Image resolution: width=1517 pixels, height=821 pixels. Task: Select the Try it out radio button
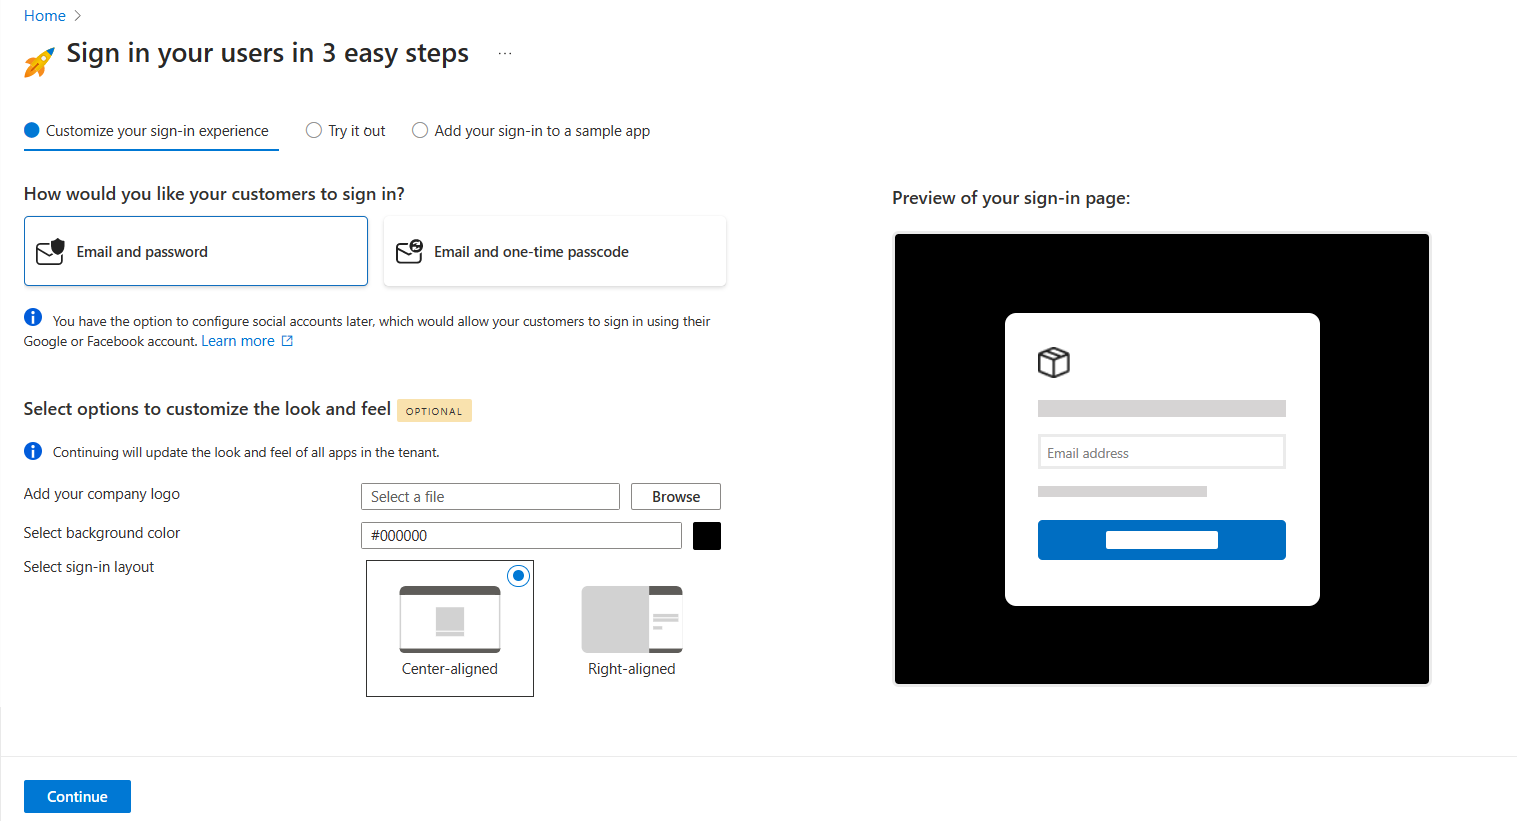point(314,130)
